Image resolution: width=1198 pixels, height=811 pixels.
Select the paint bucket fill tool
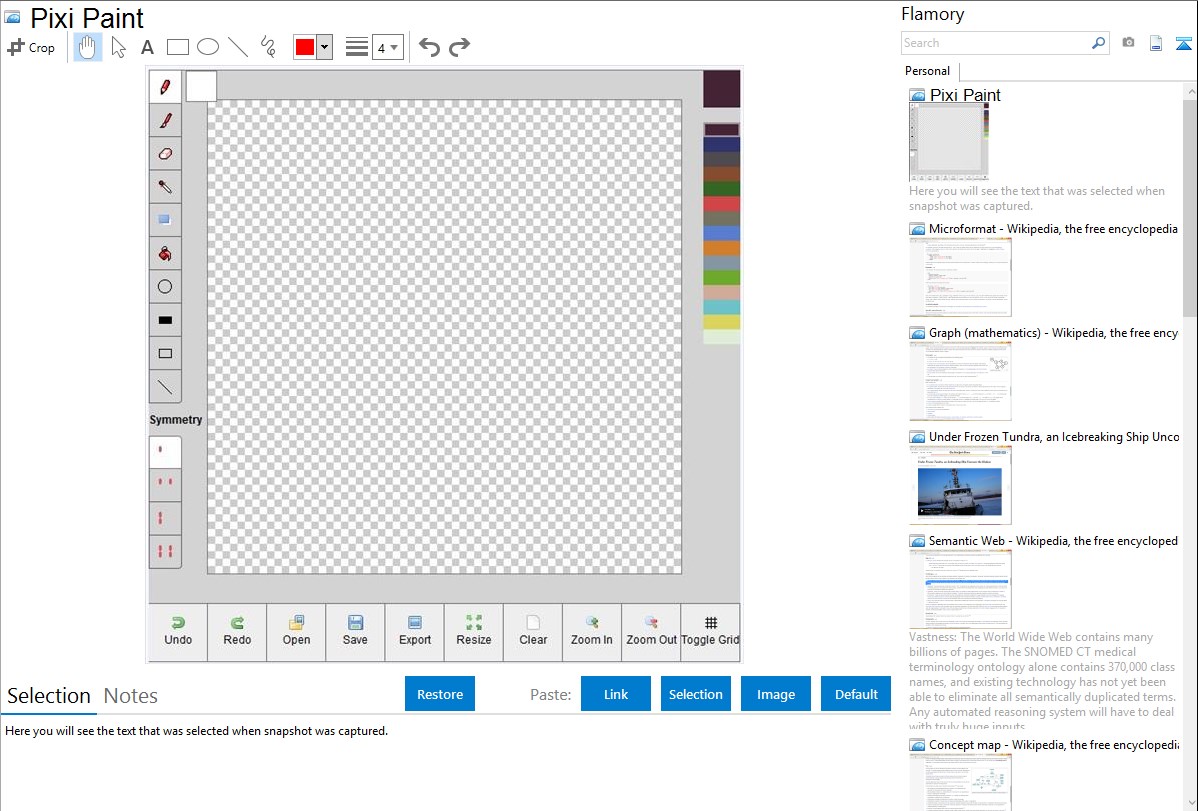(x=165, y=254)
